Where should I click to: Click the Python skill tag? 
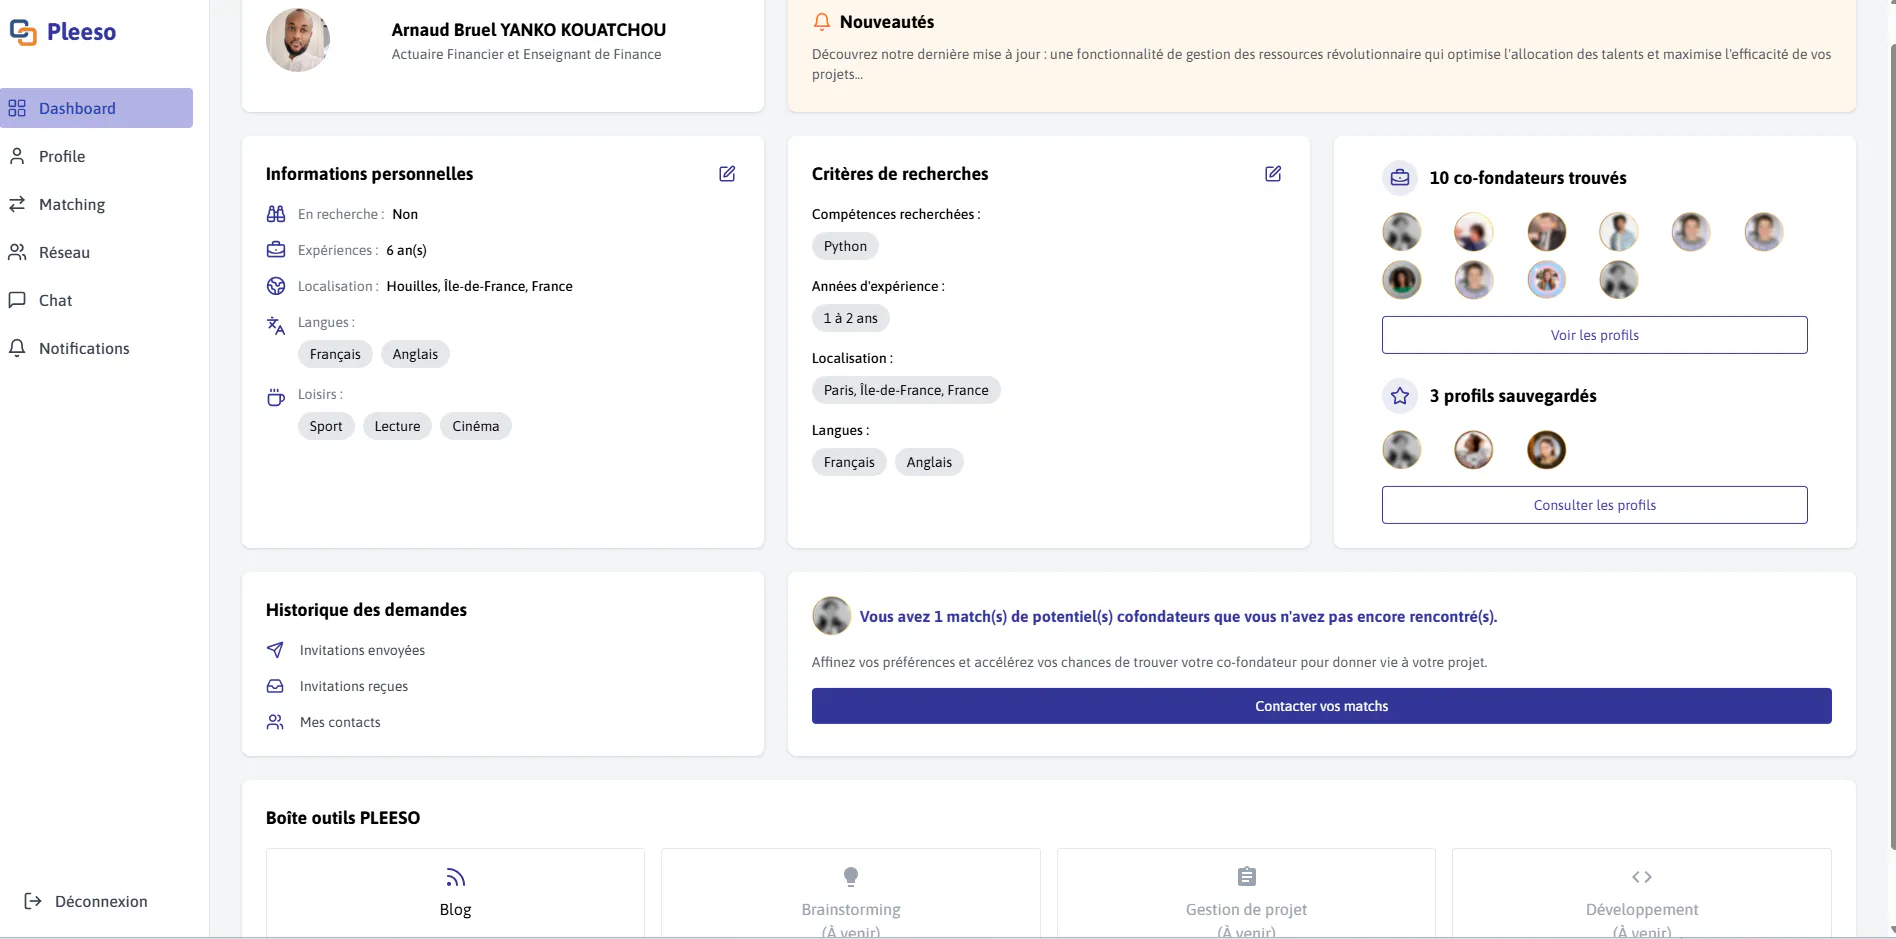pos(845,246)
